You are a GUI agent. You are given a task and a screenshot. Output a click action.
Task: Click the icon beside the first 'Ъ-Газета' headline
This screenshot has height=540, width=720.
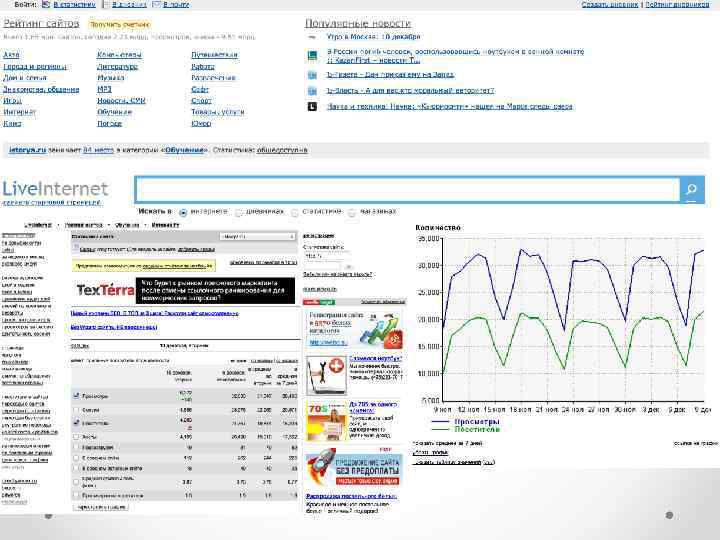pos(312,75)
